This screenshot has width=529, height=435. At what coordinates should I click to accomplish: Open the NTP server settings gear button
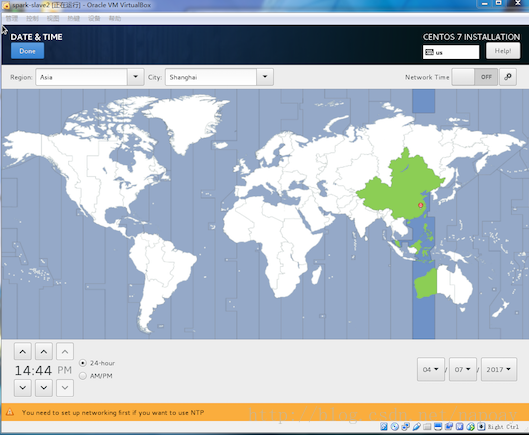(x=508, y=77)
